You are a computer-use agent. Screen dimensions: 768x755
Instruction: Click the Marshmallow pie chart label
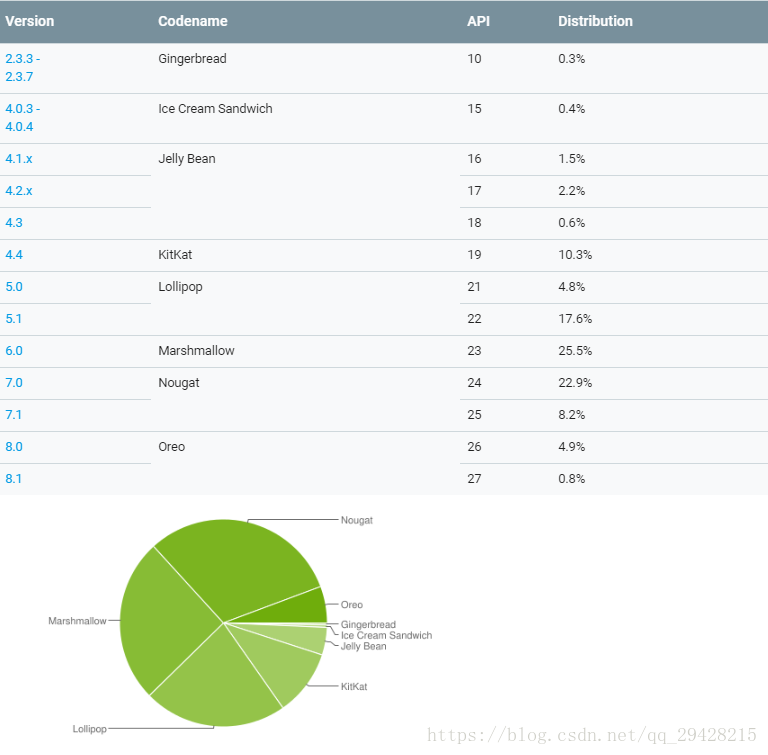pos(77,621)
